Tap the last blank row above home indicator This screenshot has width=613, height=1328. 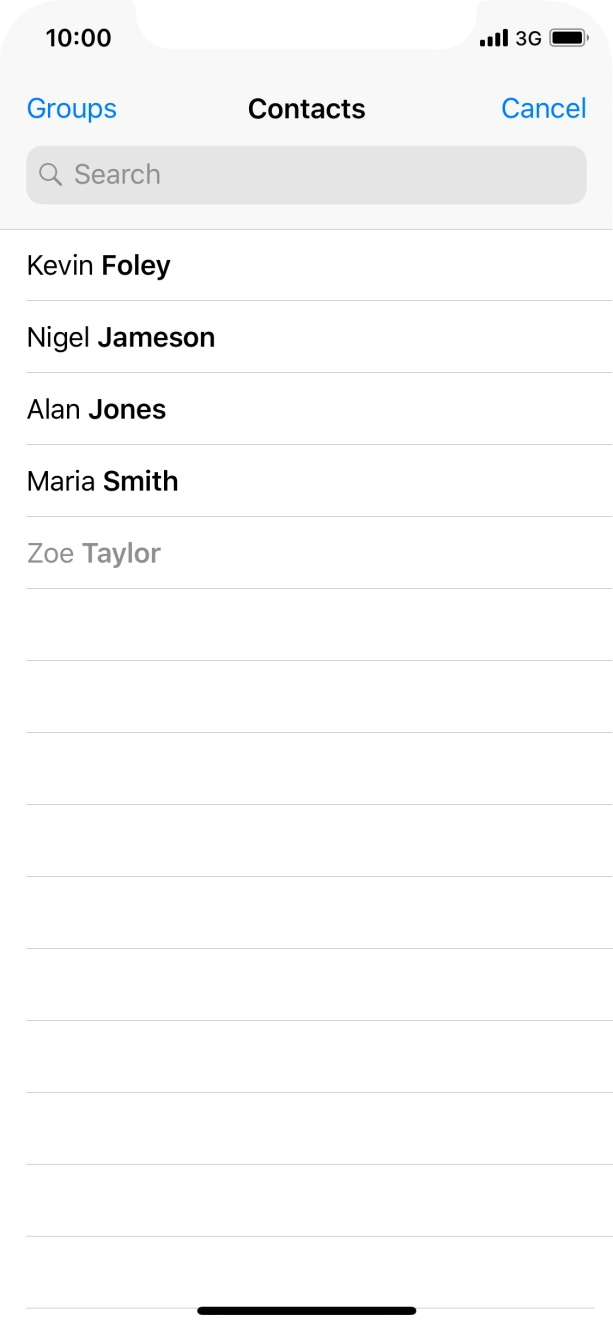pos(306,1272)
